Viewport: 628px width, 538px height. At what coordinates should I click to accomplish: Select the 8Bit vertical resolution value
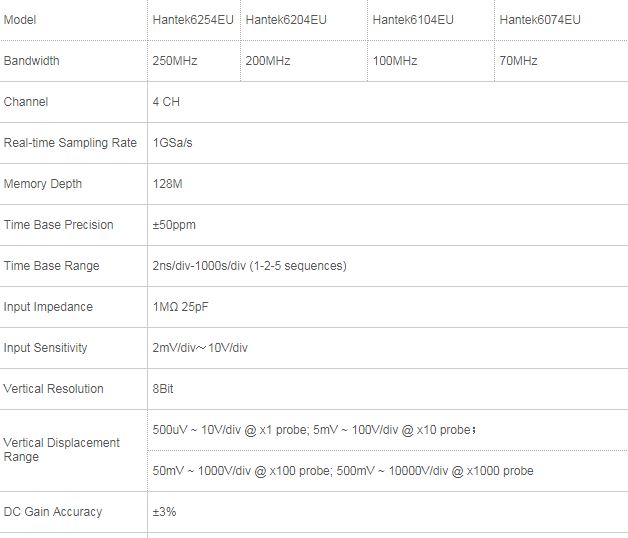click(163, 389)
